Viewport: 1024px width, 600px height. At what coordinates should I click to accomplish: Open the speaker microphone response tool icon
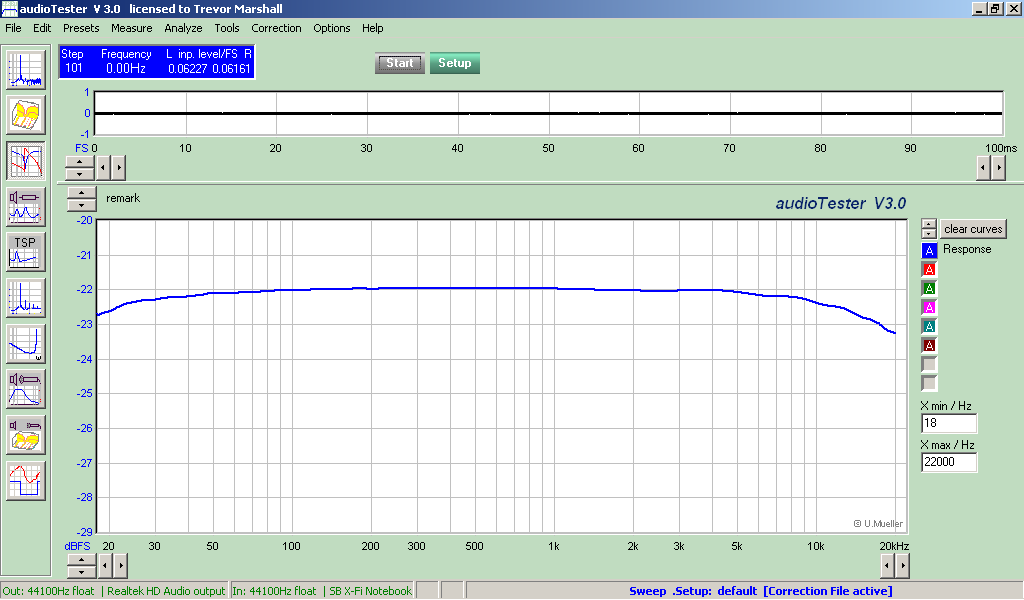25,389
